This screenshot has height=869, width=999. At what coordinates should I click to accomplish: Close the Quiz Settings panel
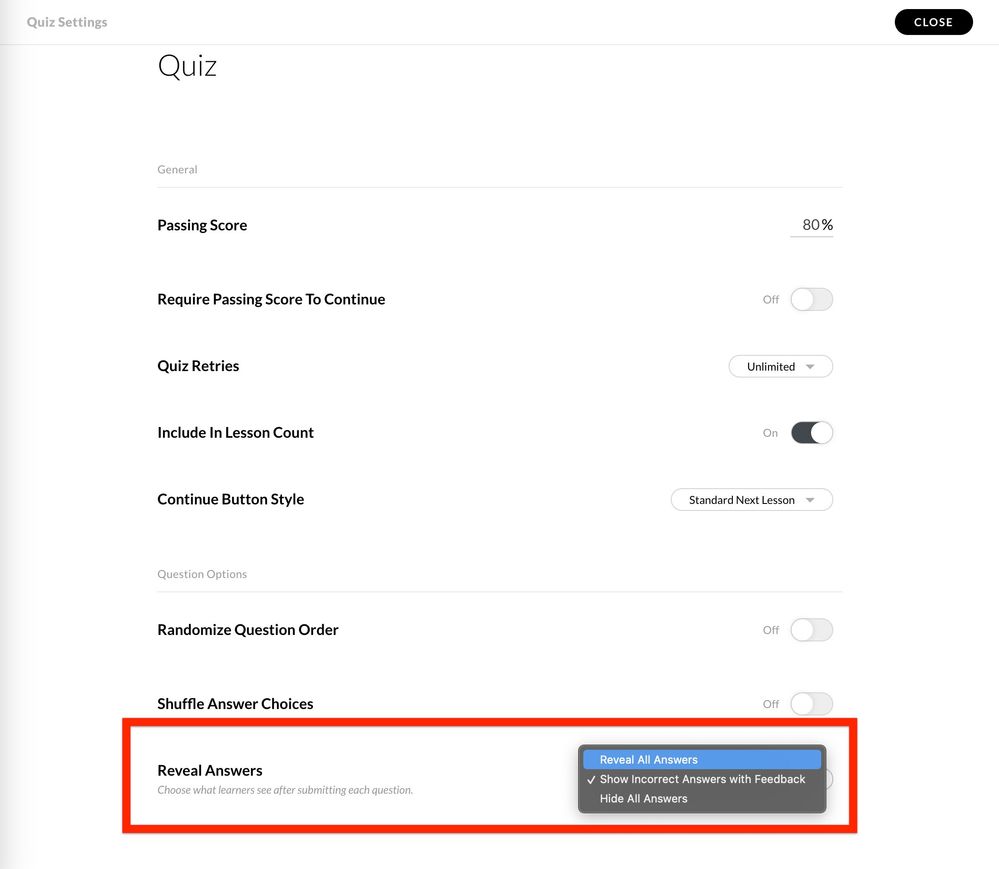tap(933, 22)
